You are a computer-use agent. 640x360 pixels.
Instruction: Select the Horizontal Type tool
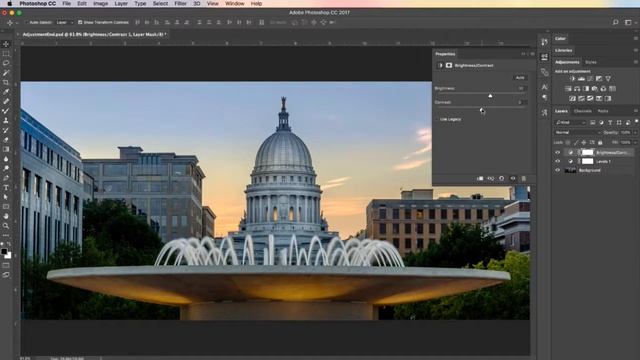coord(6,188)
